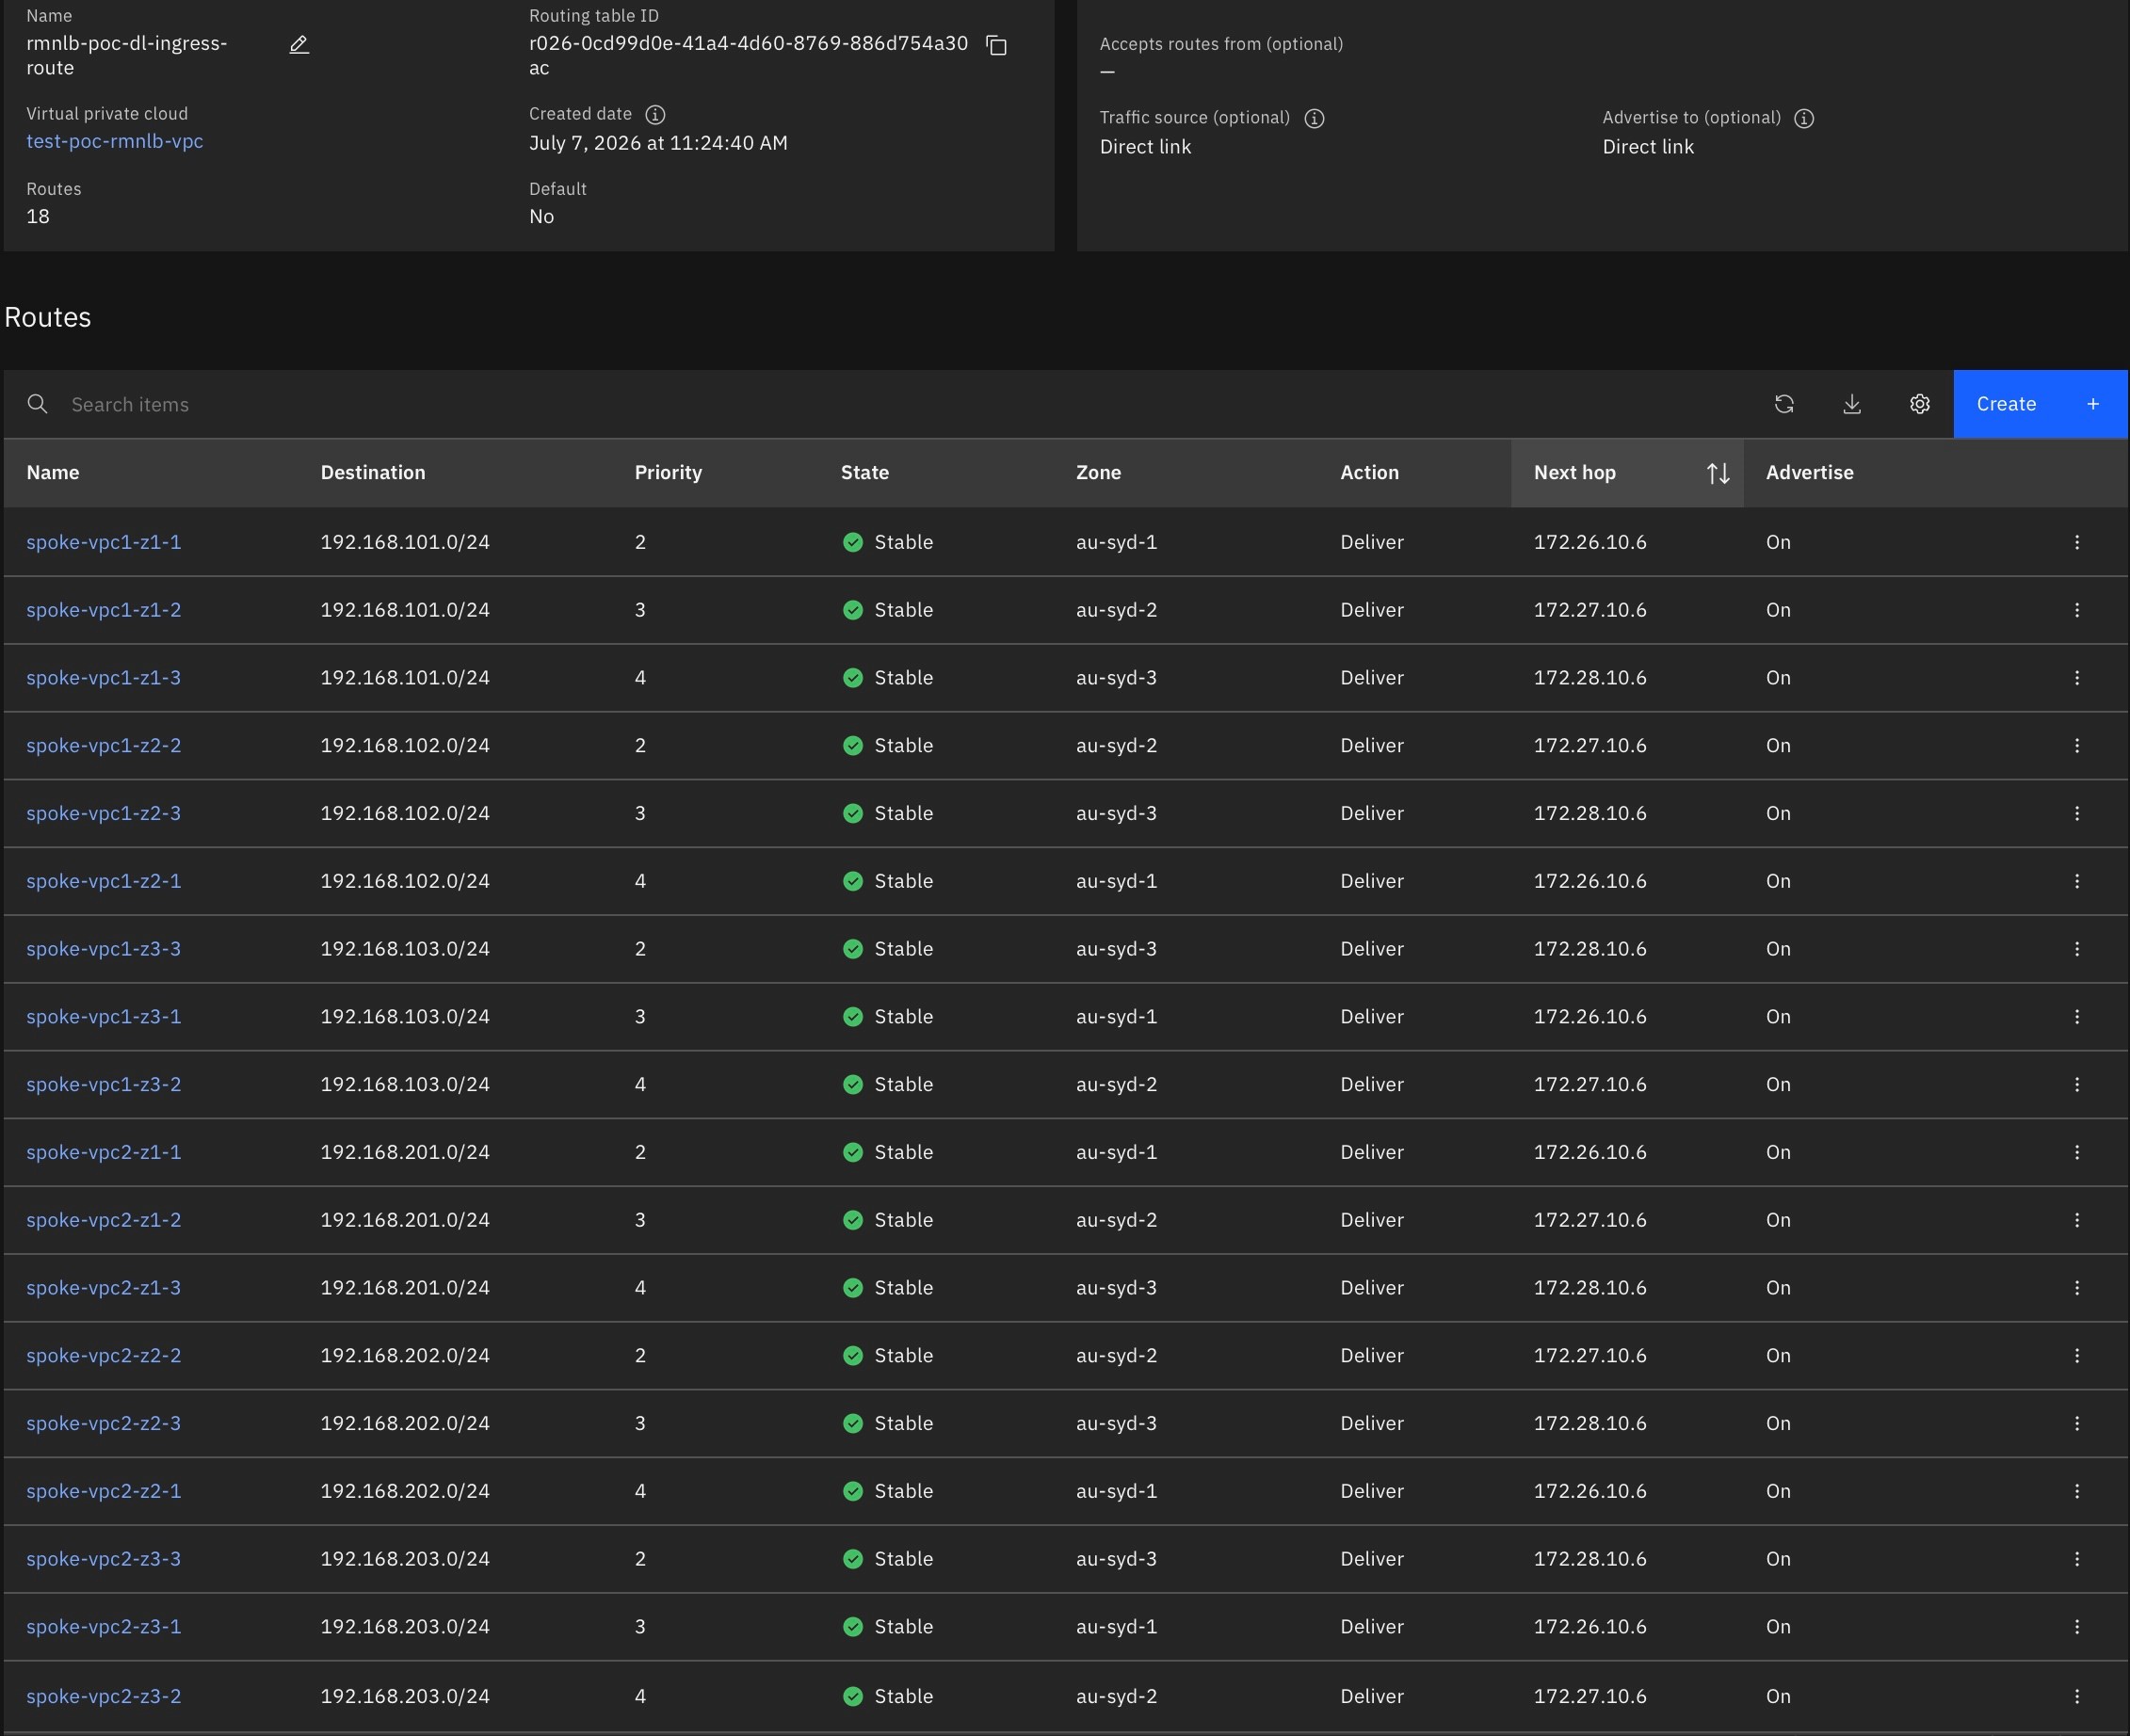Open route spoke-vpc2-z1-2
Screen dimensions: 2130x1736
coord(104,1220)
